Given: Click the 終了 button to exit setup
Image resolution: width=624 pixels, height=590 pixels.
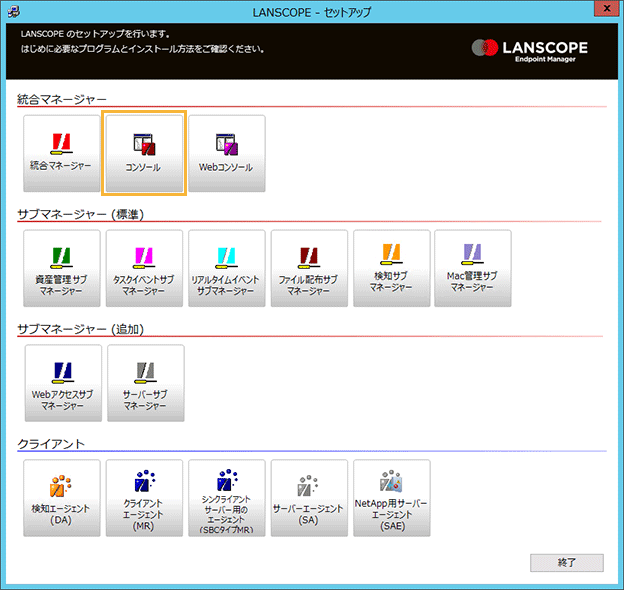Looking at the screenshot, I should [567, 563].
